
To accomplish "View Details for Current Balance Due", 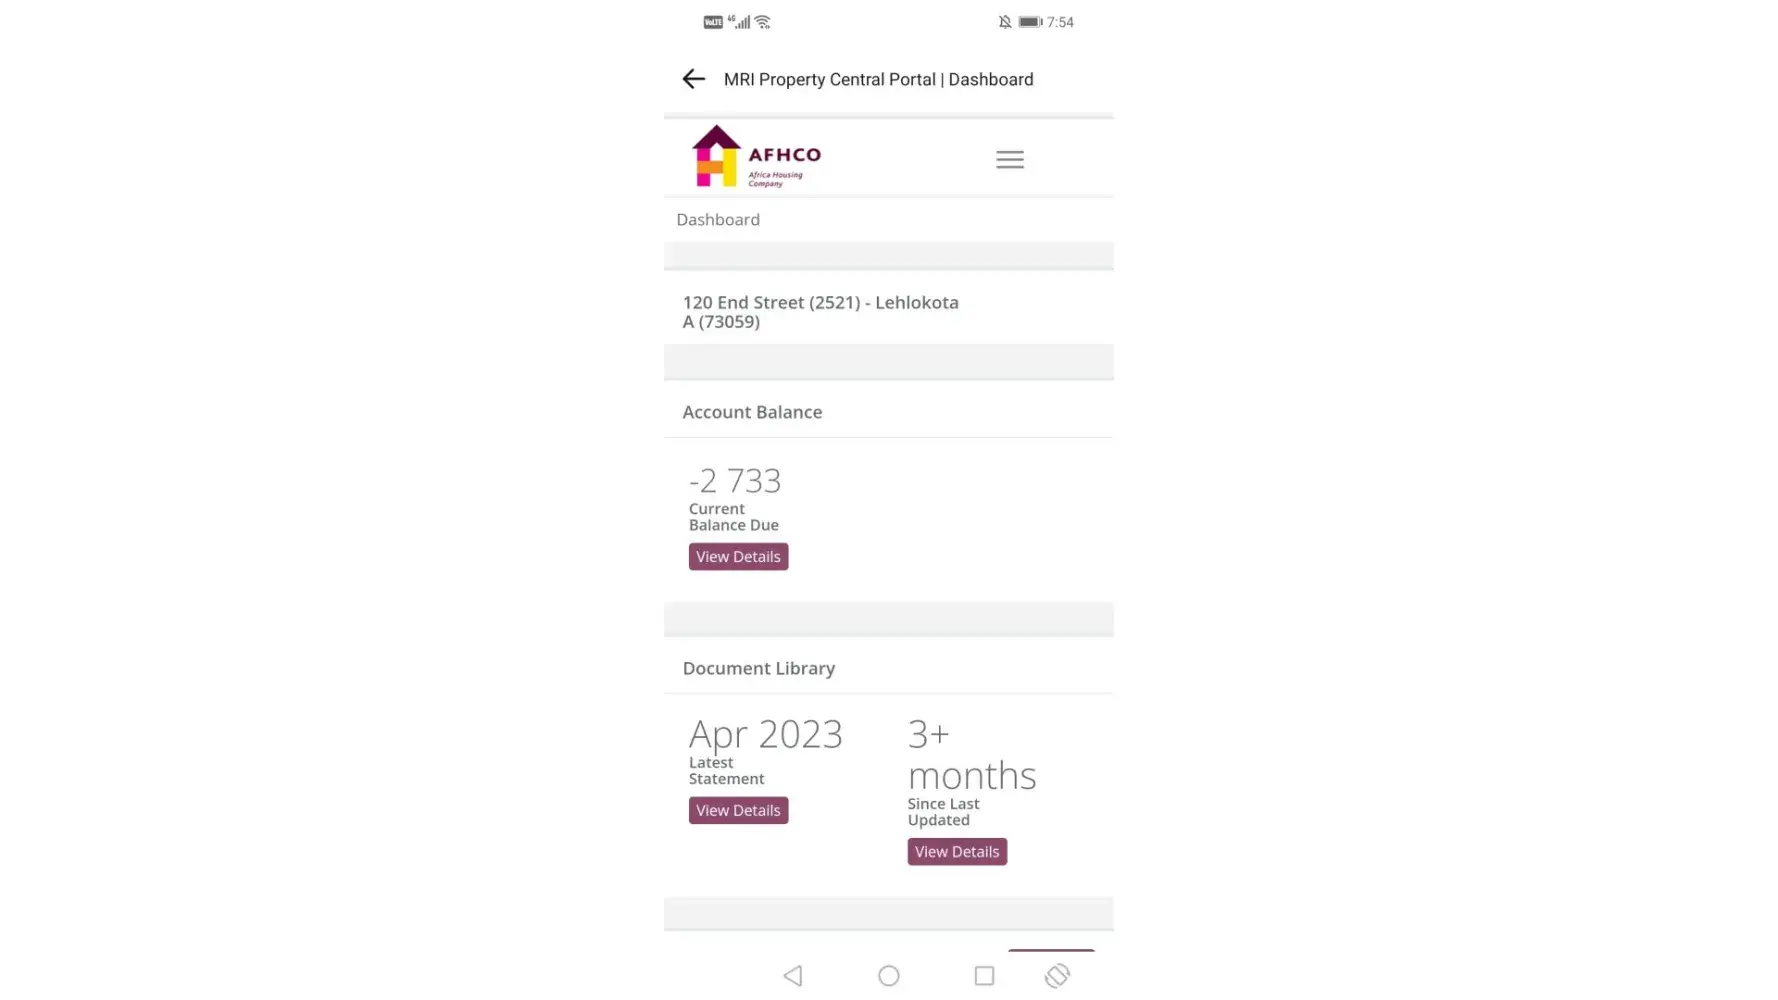I will tap(738, 557).
